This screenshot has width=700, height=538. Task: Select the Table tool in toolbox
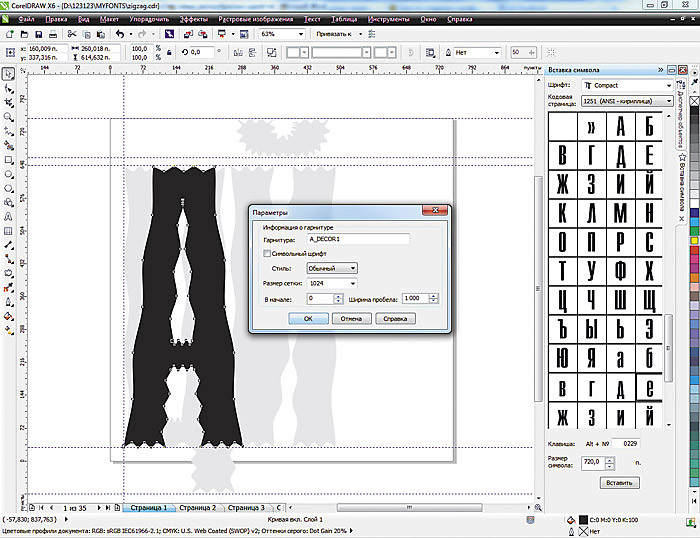(x=8, y=229)
